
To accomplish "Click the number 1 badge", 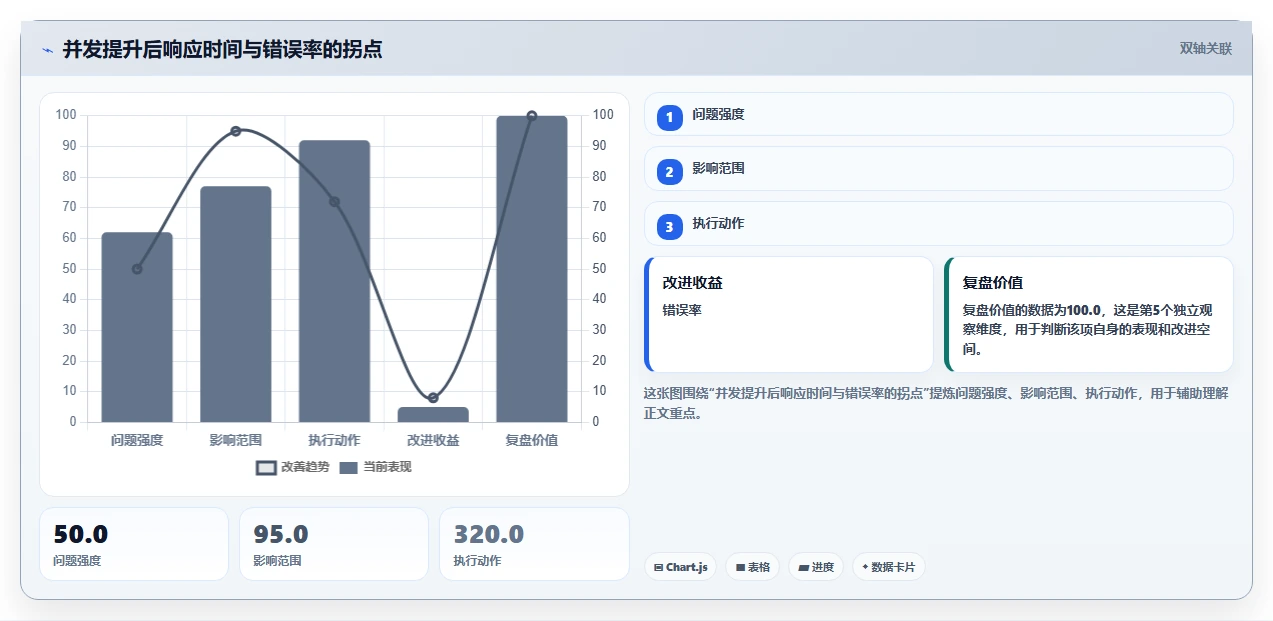I will [x=669, y=117].
